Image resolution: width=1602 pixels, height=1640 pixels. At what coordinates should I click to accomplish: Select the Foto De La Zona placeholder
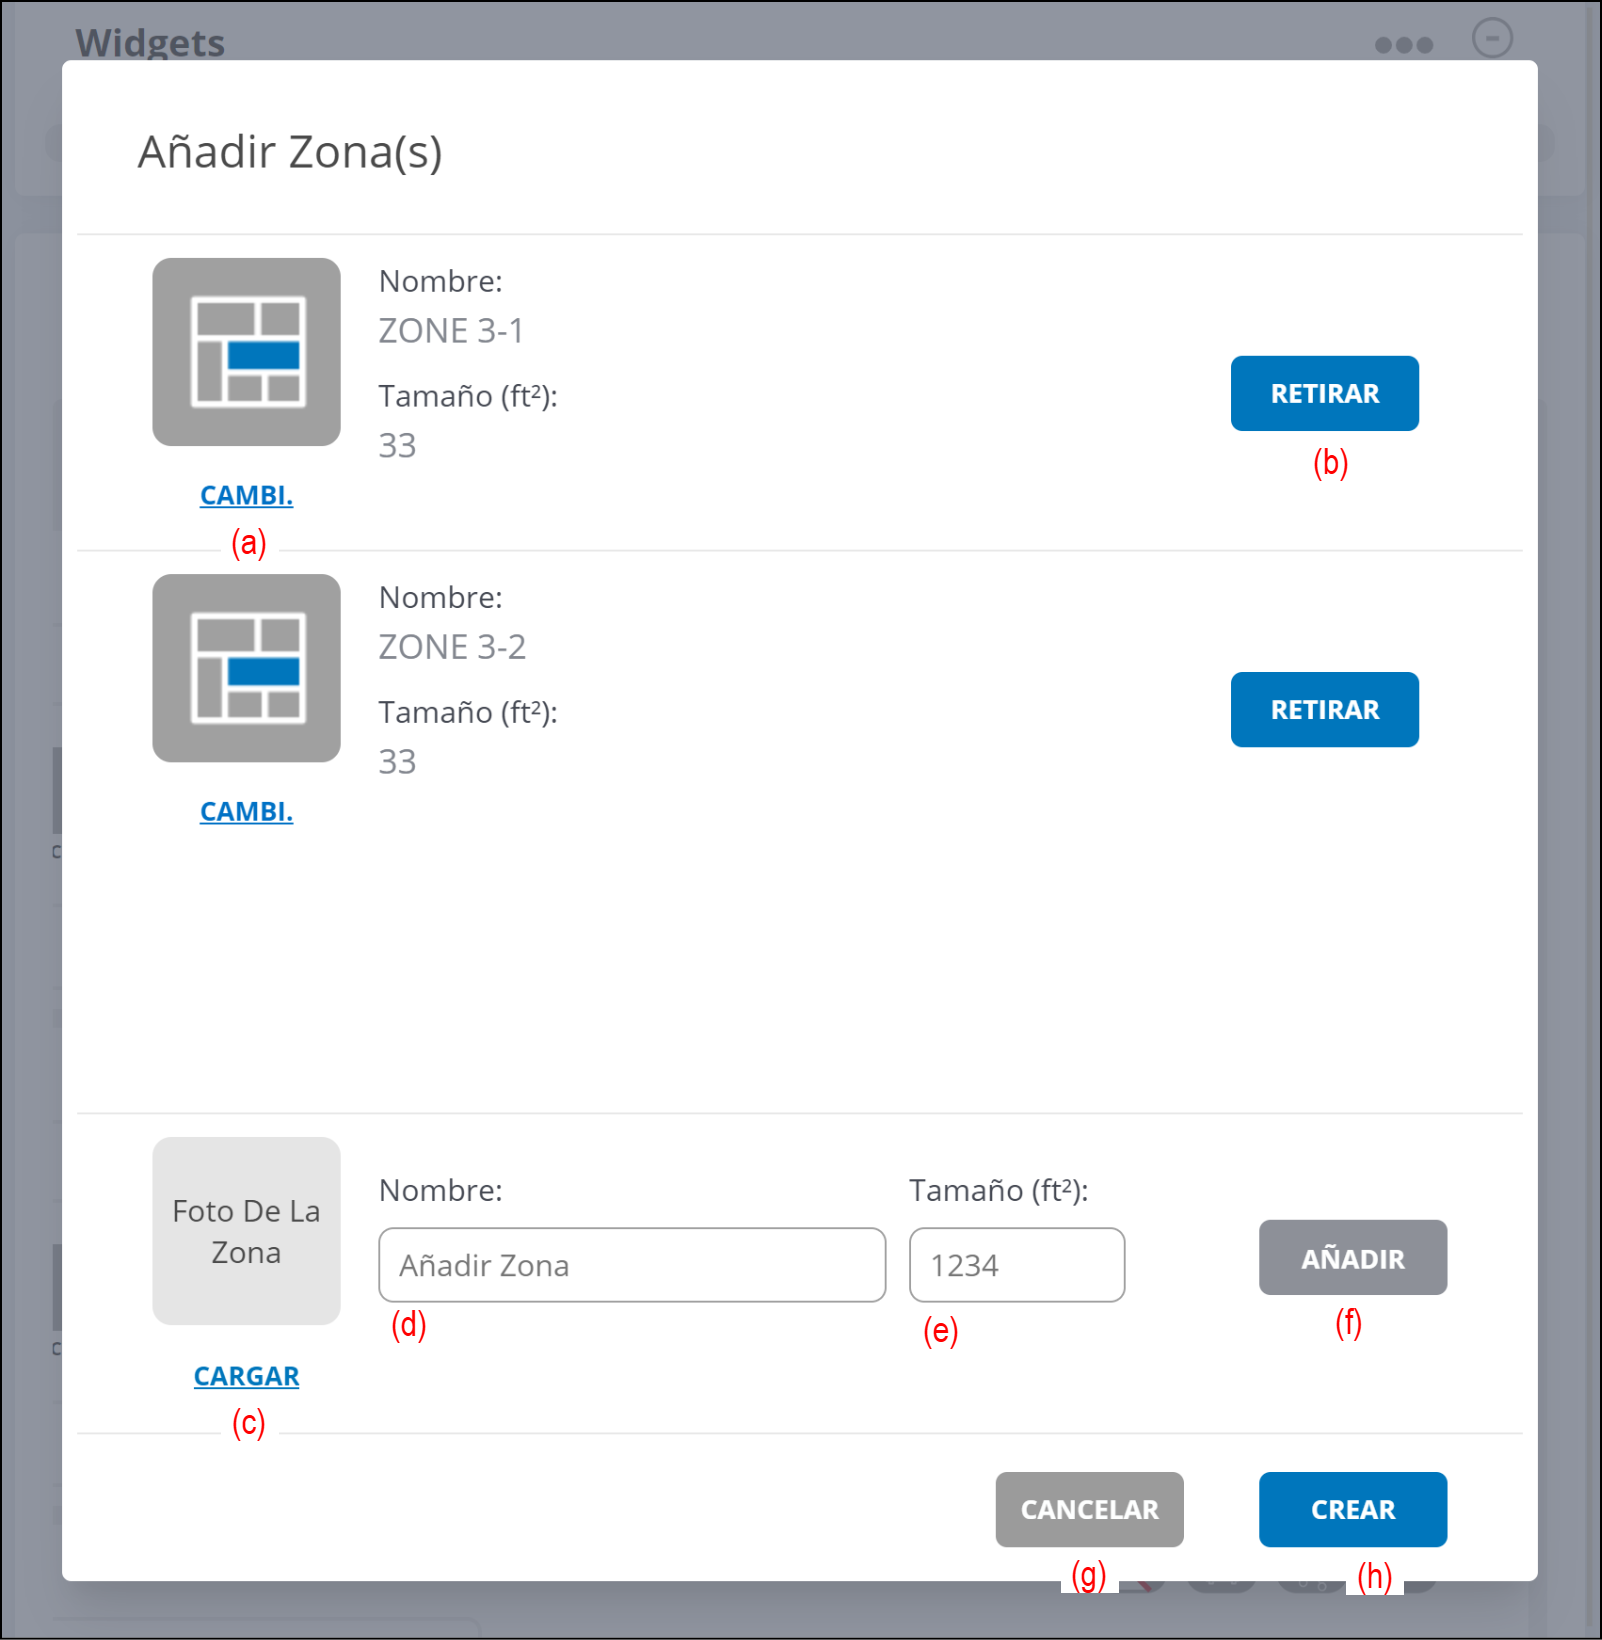click(x=246, y=1231)
